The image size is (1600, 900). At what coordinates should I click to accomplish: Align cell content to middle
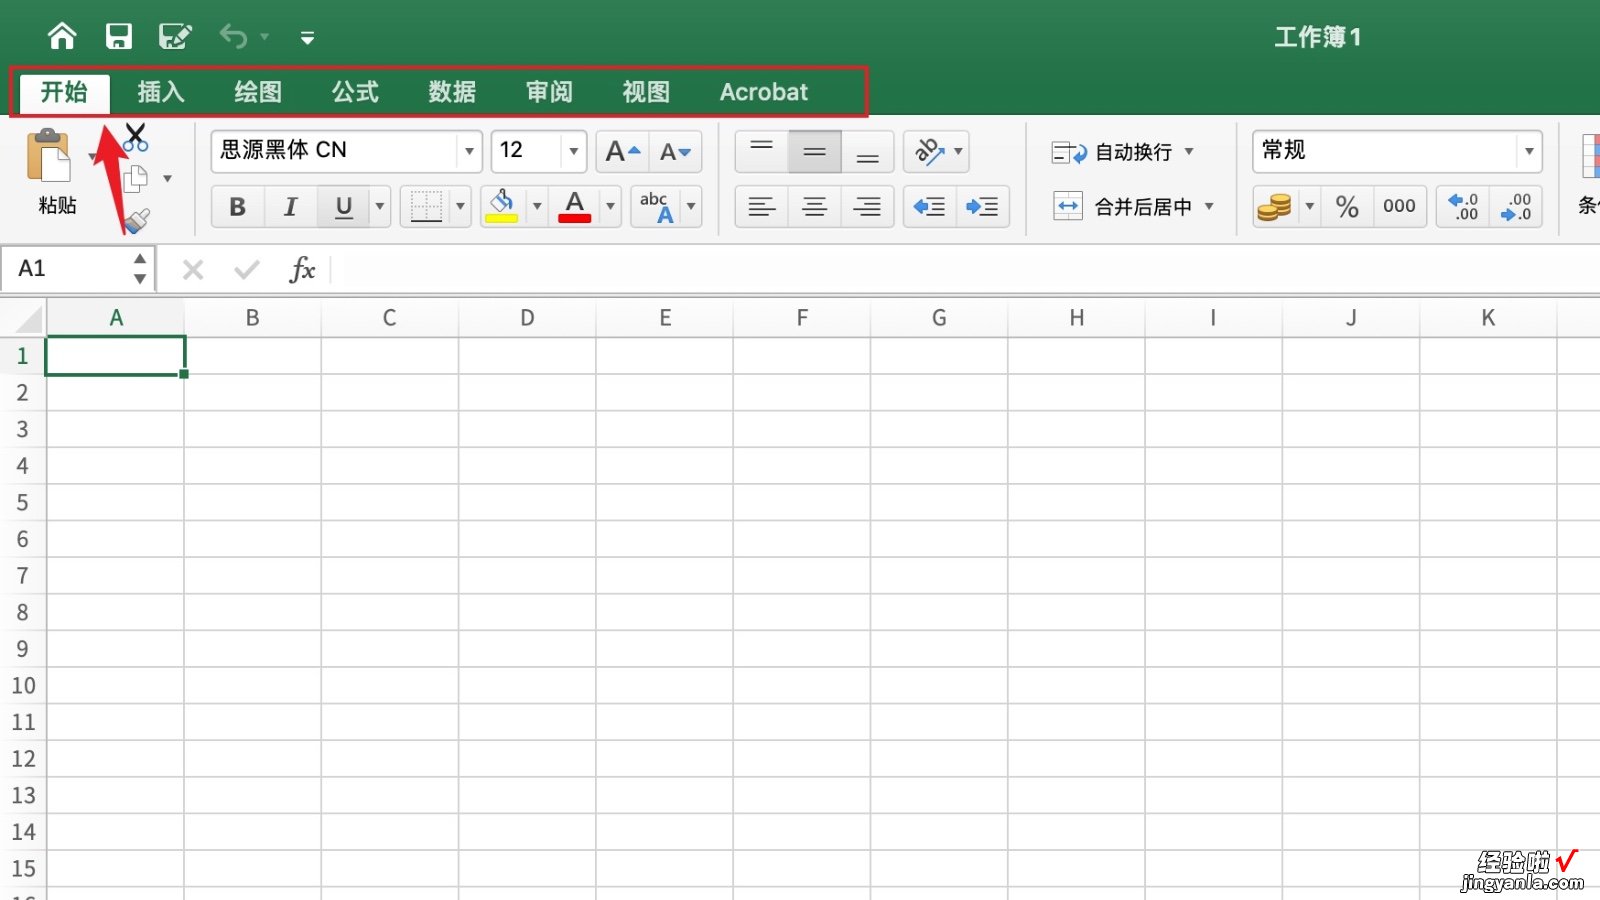point(815,152)
